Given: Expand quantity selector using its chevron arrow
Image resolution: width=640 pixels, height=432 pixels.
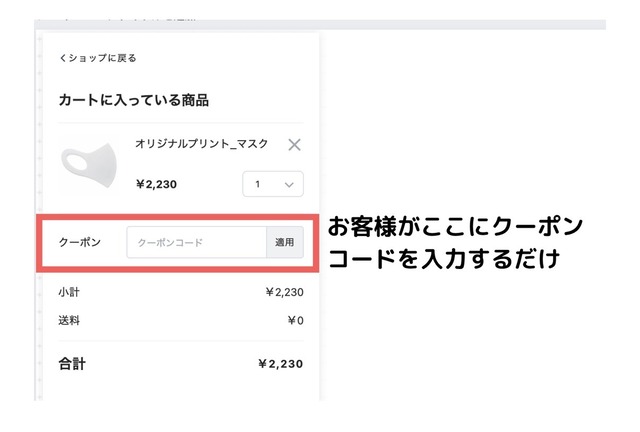Looking at the screenshot, I should tap(289, 185).
